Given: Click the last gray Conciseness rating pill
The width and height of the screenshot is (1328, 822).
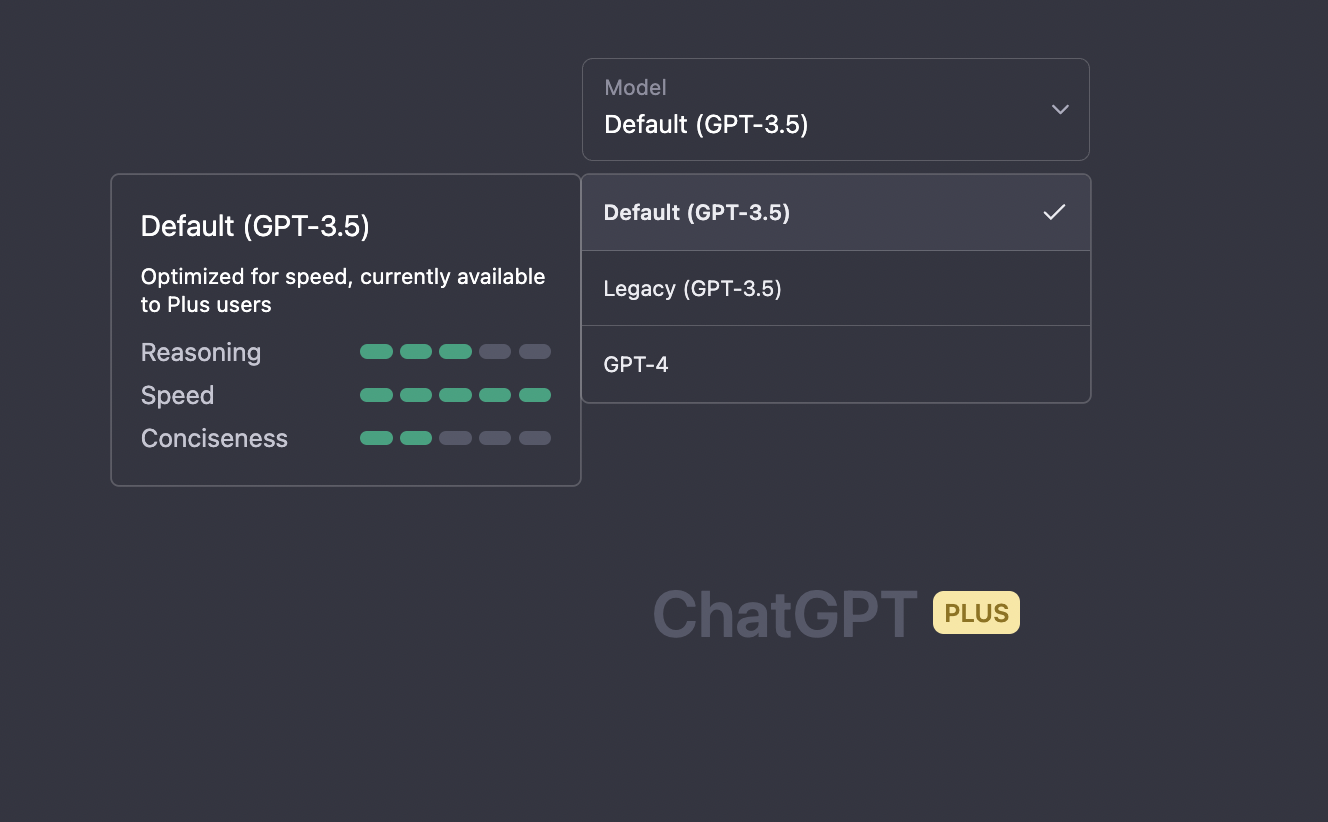Looking at the screenshot, I should click(x=535, y=438).
